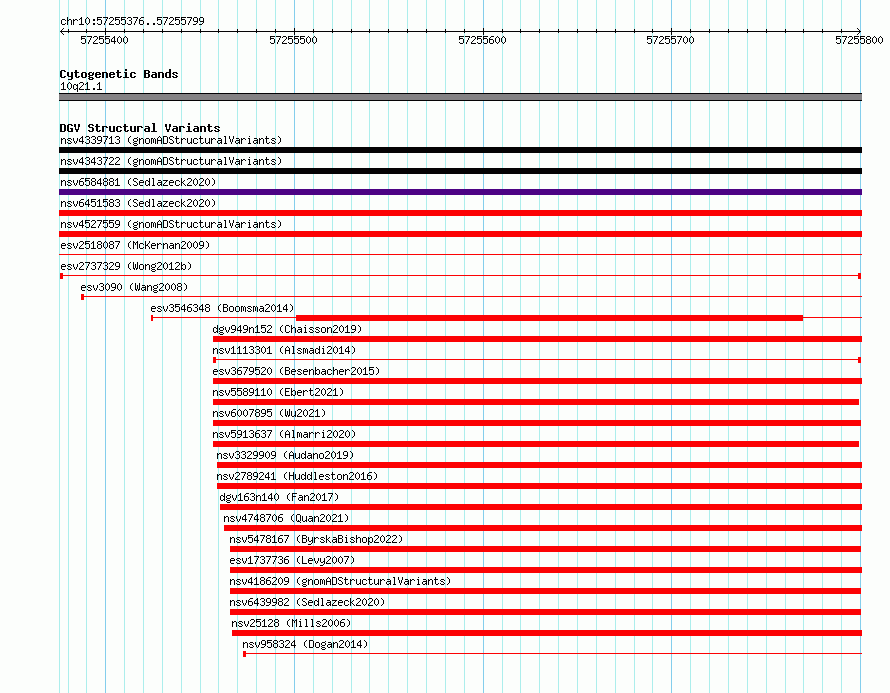Click nsv5913637 (Almarri2020) label
This screenshot has width=890, height=693.
pyautogui.click(x=284, y=434)
